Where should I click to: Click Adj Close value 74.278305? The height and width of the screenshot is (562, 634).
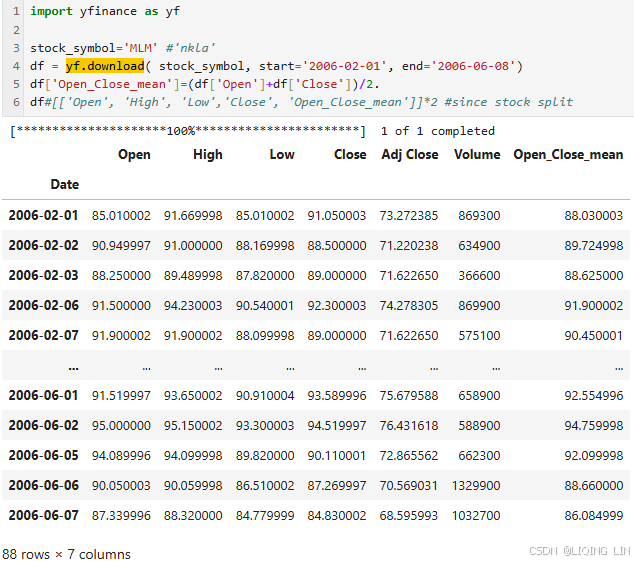408,306
